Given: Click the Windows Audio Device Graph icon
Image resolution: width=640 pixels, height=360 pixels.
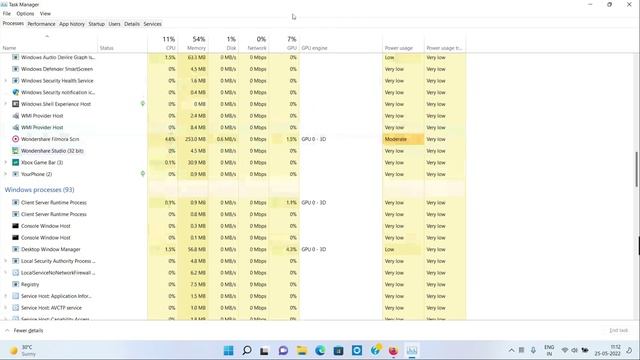Looking at the screenshot, I should (x=16, y=58).
